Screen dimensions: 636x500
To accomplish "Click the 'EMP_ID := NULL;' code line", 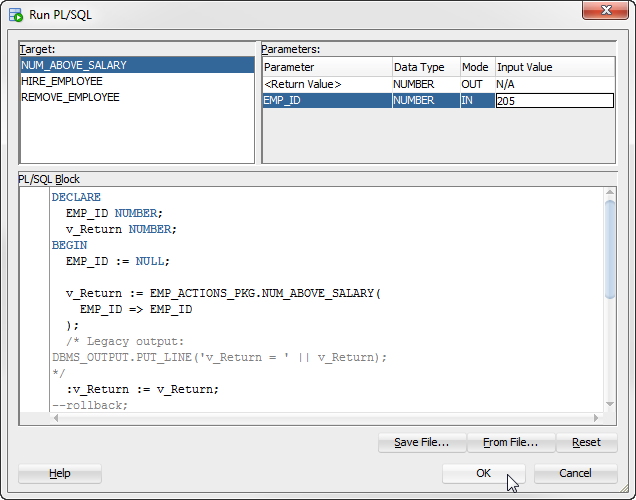I will [118, 261].
